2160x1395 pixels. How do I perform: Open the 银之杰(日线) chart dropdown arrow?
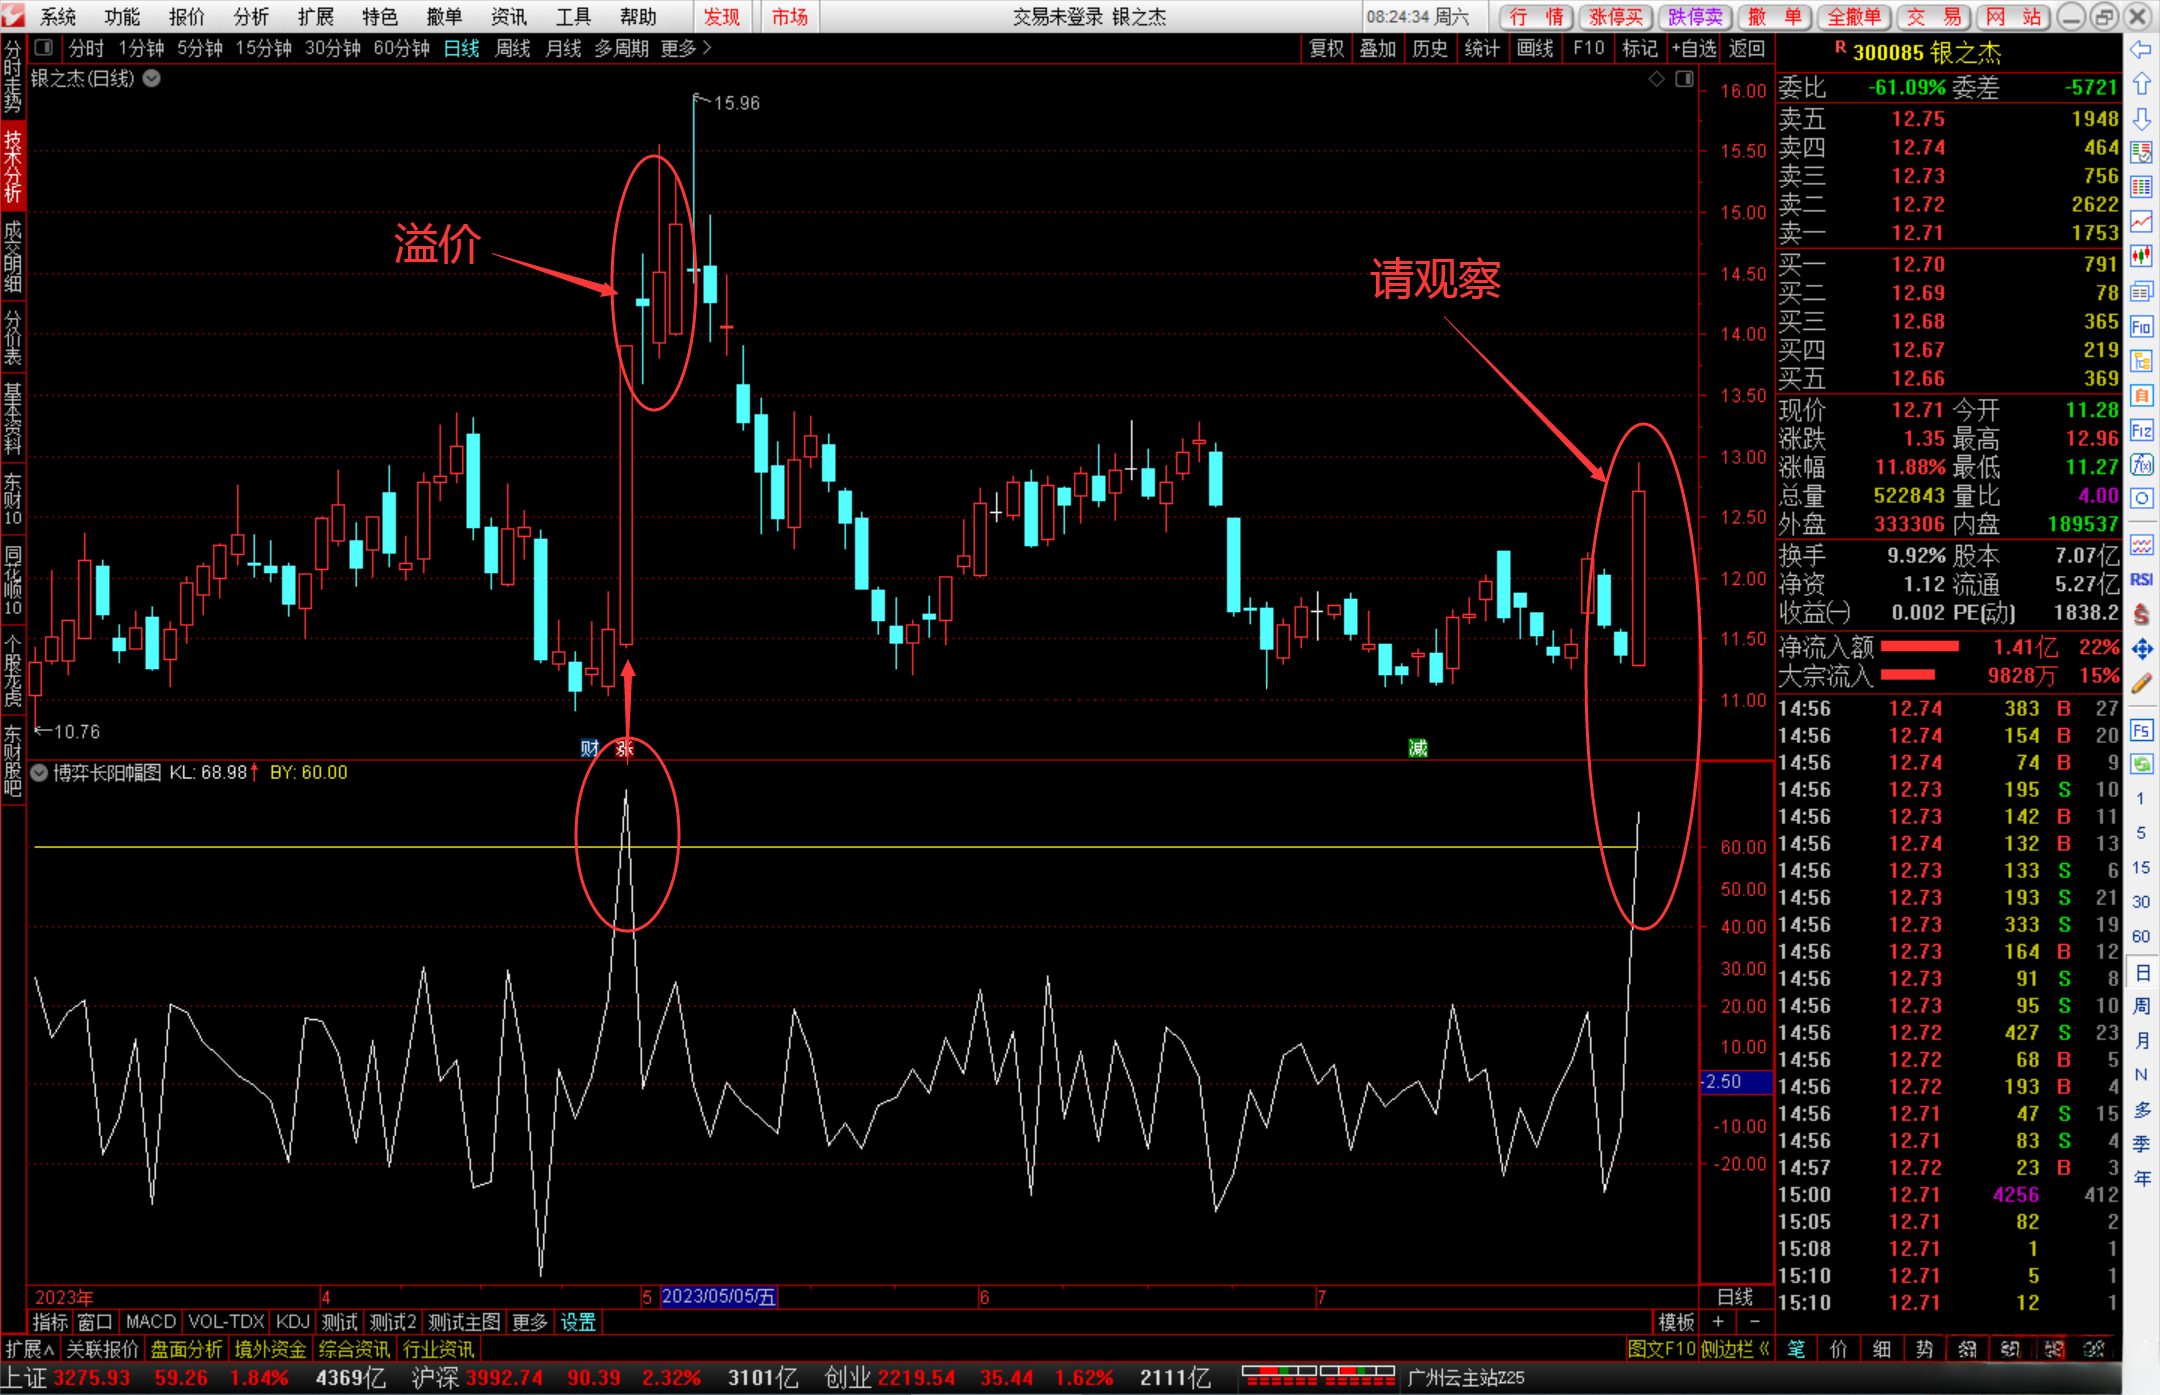pyautogui.click(x=152, y=78)
